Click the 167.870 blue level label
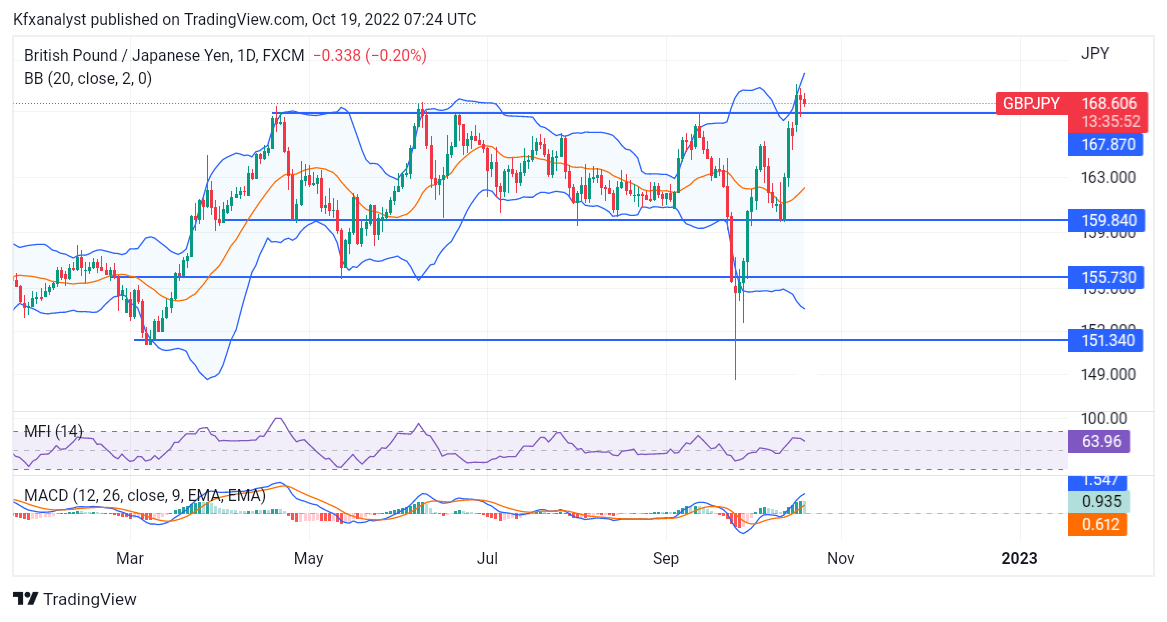1167x622 pixels. (x=1105, y=144)
